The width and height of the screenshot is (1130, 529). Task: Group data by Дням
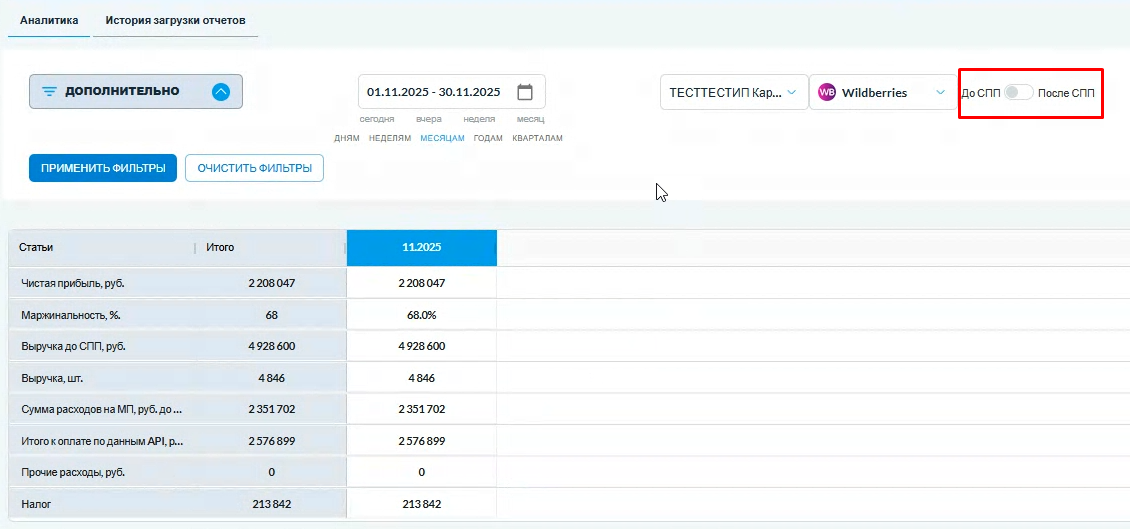347,138
